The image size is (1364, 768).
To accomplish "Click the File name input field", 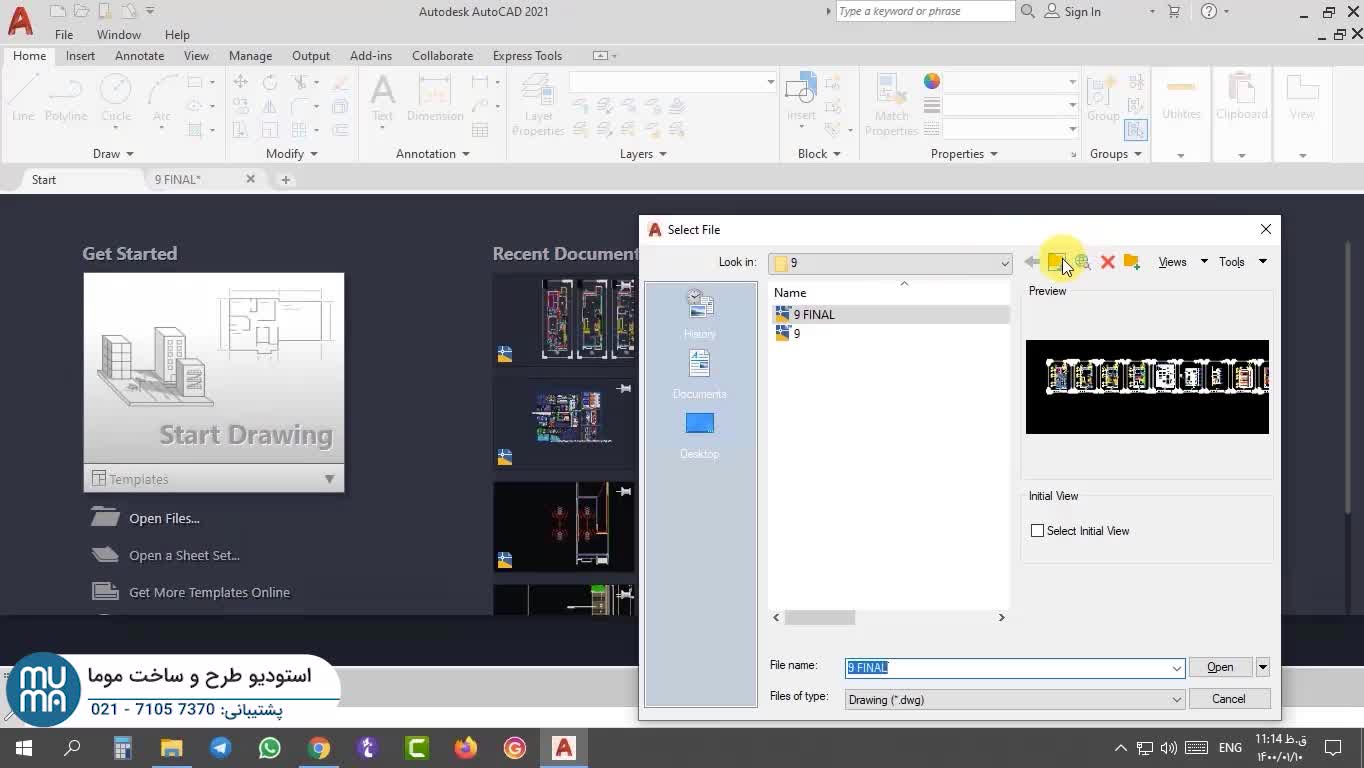I will click(x=1008, y=668).
